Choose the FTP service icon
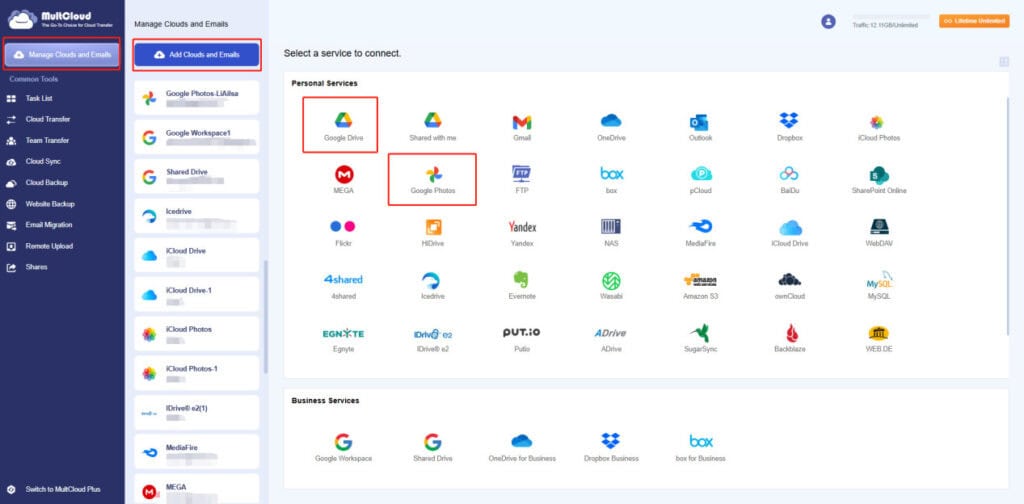Screen dimensions: 1024x504 521,174
